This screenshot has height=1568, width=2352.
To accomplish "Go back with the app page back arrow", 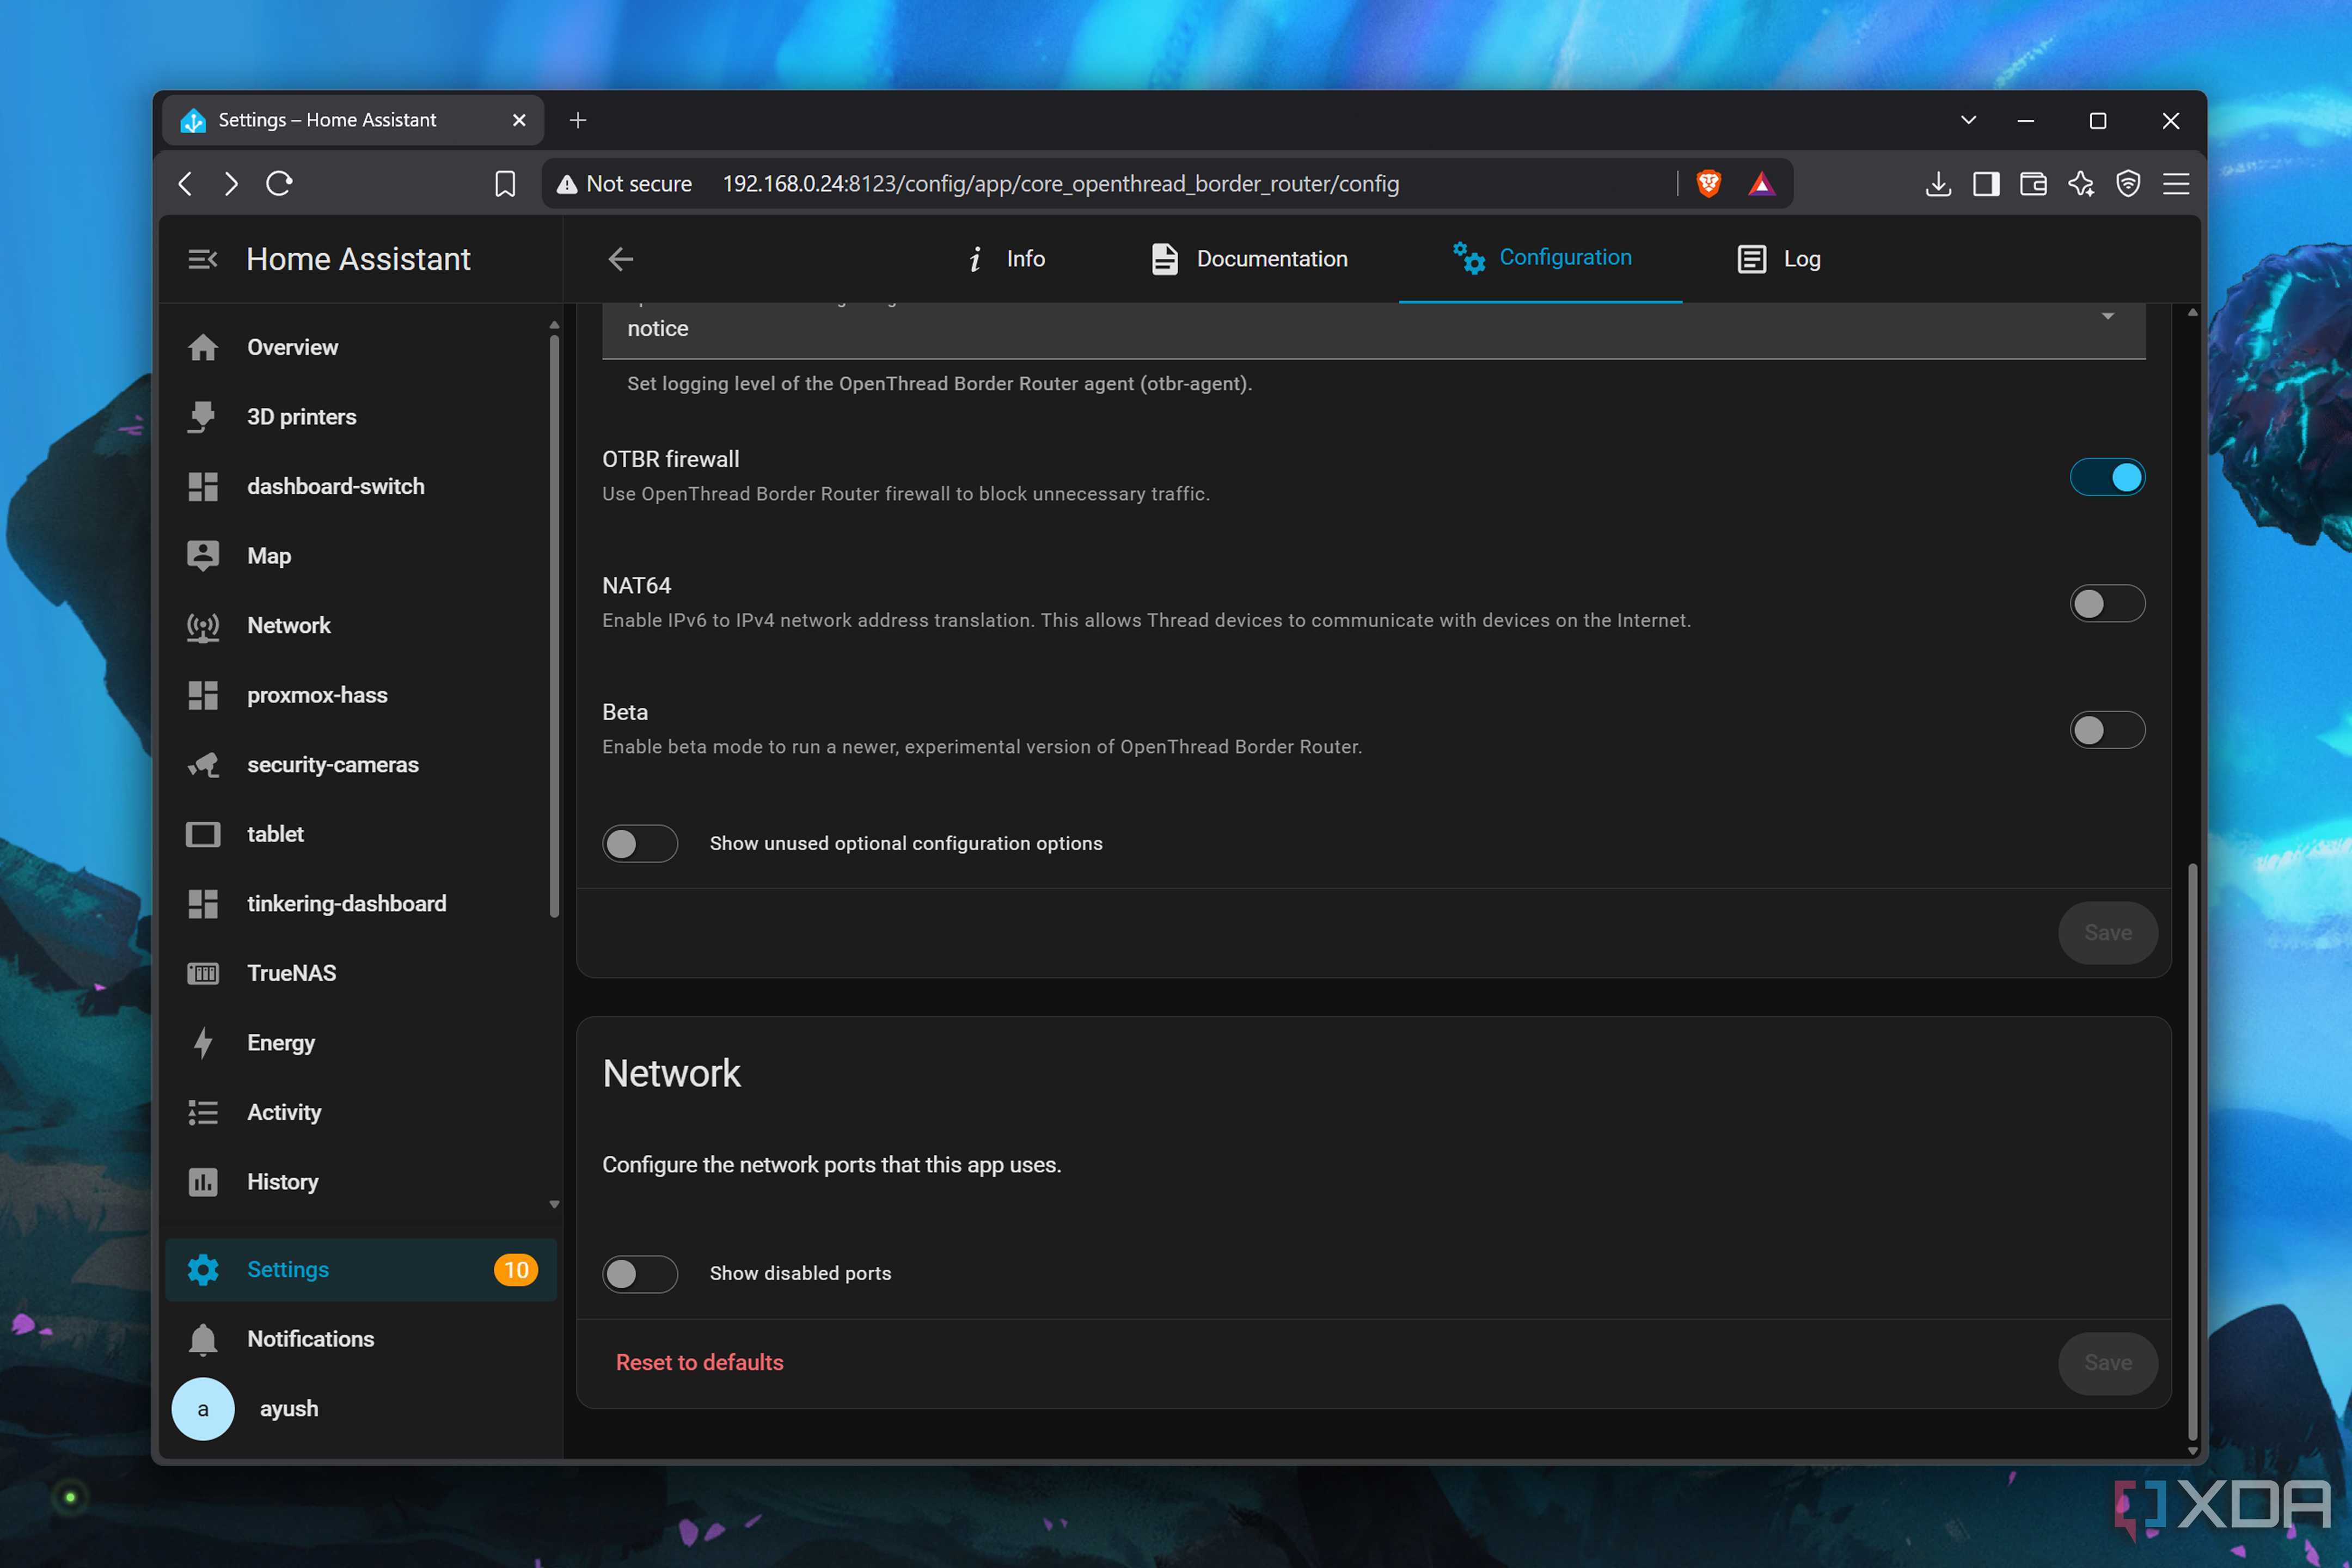I will pos(621,259).
